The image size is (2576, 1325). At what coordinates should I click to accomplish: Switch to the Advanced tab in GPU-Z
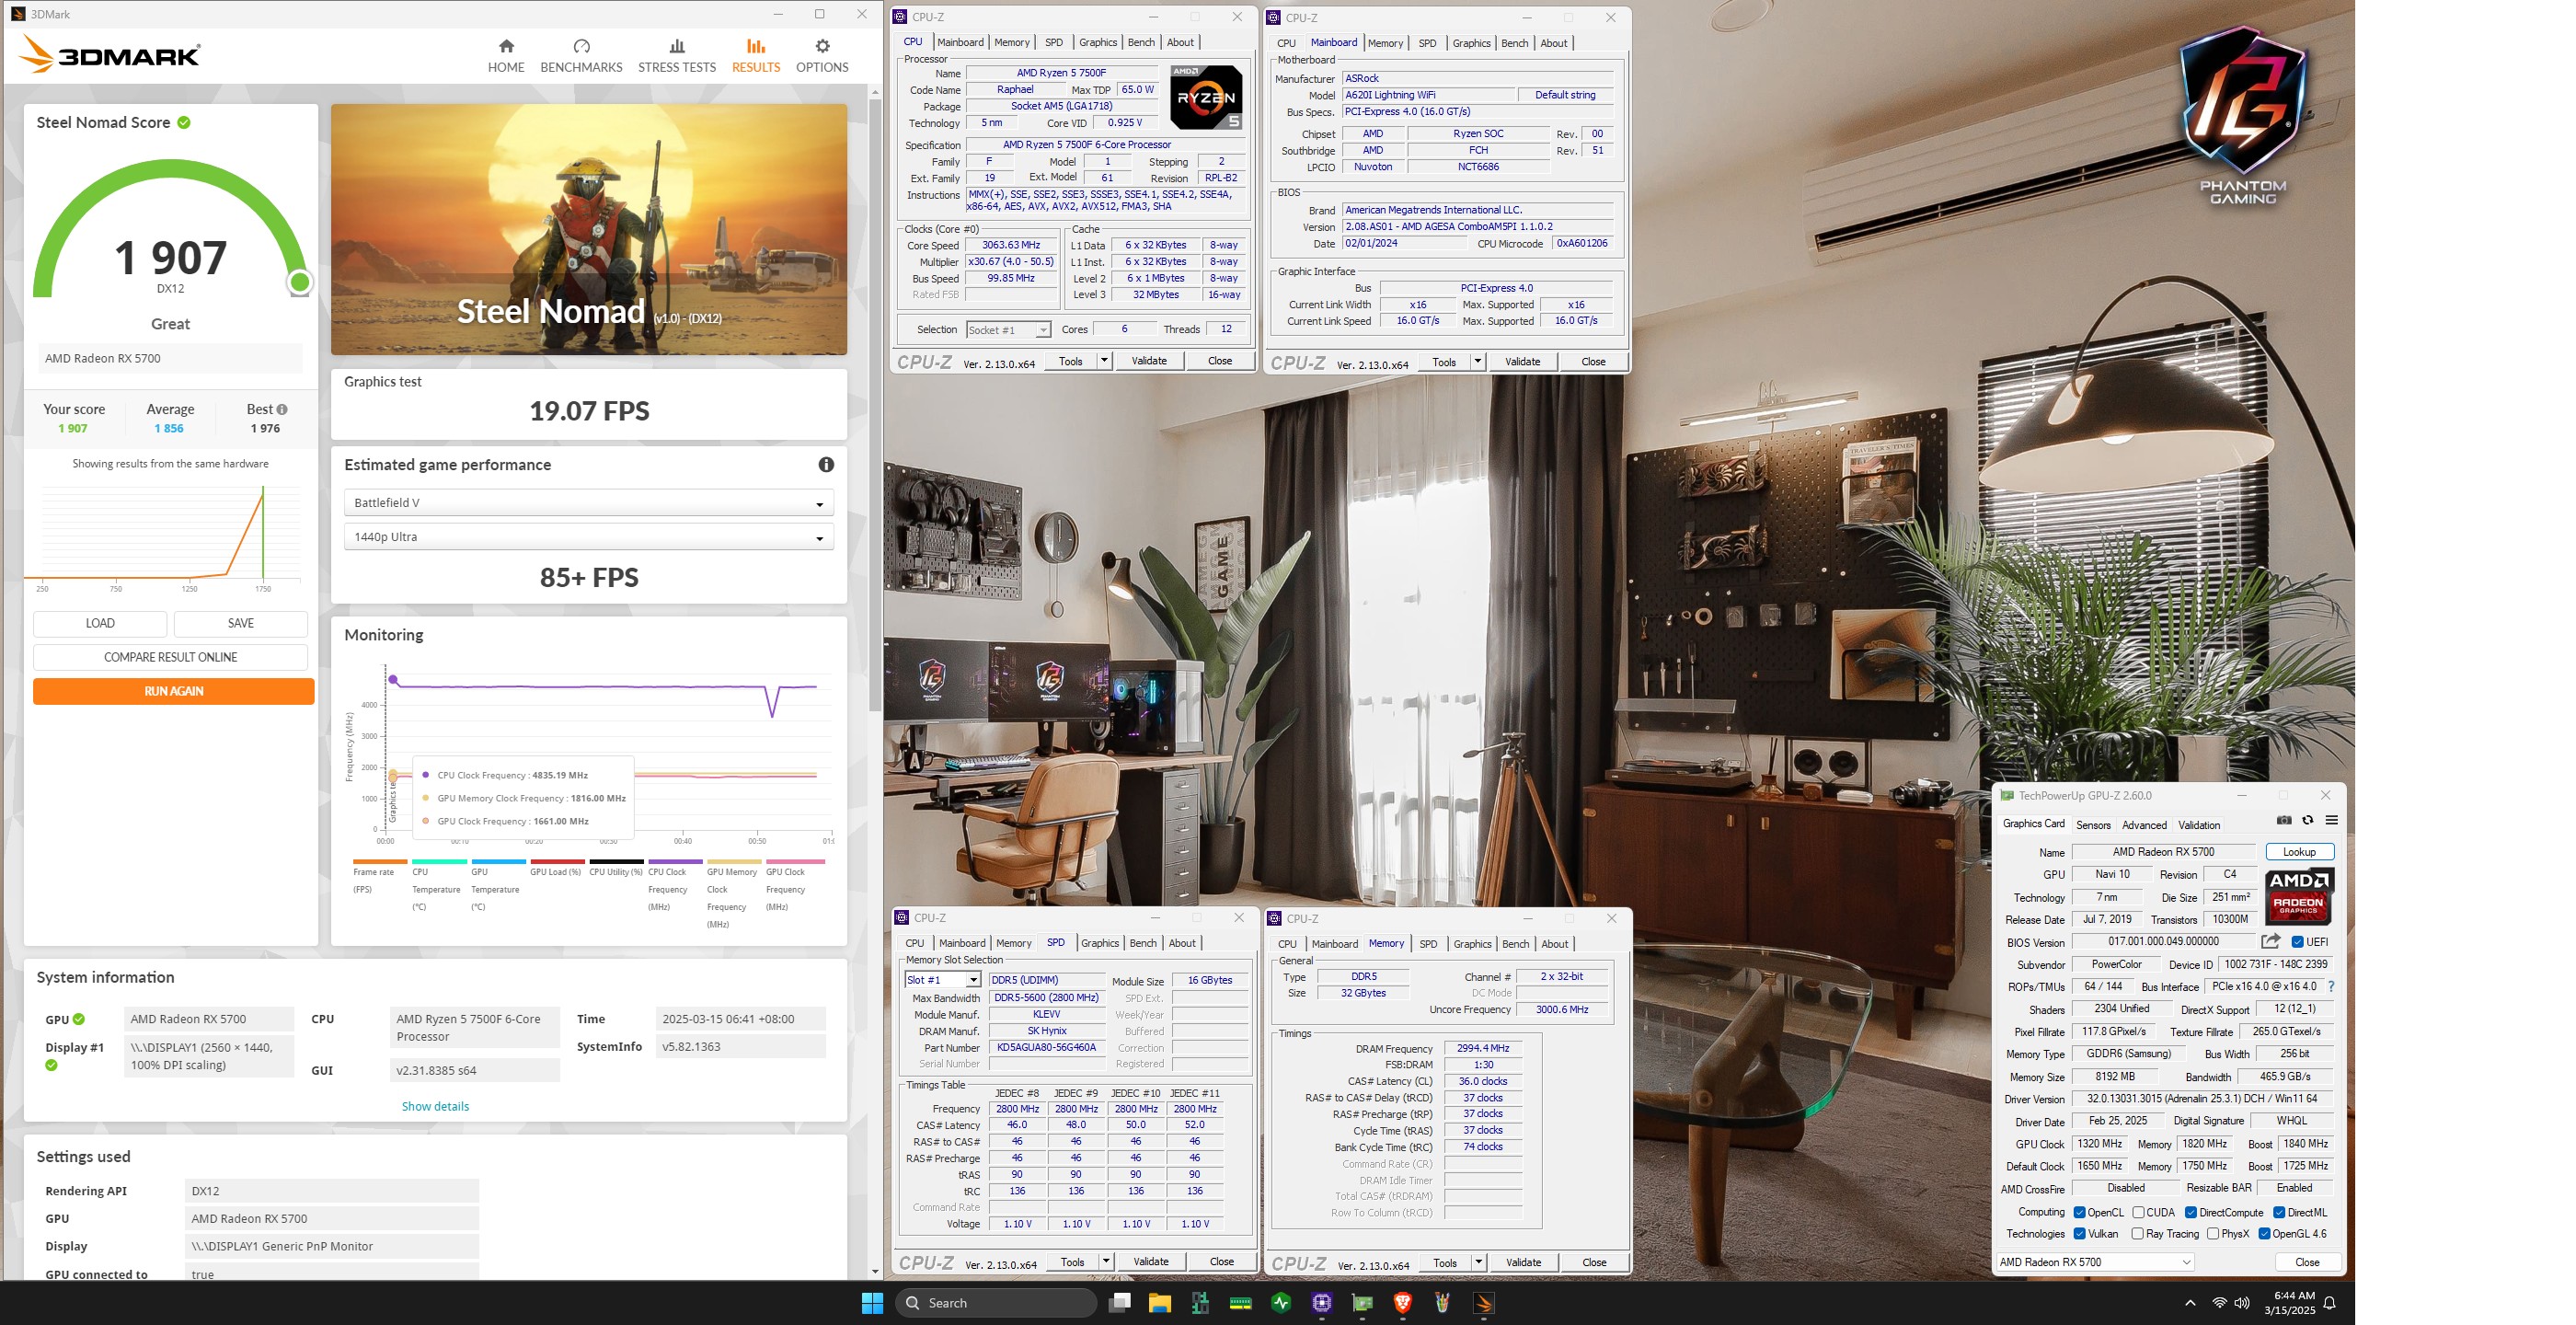(2144, 825)
